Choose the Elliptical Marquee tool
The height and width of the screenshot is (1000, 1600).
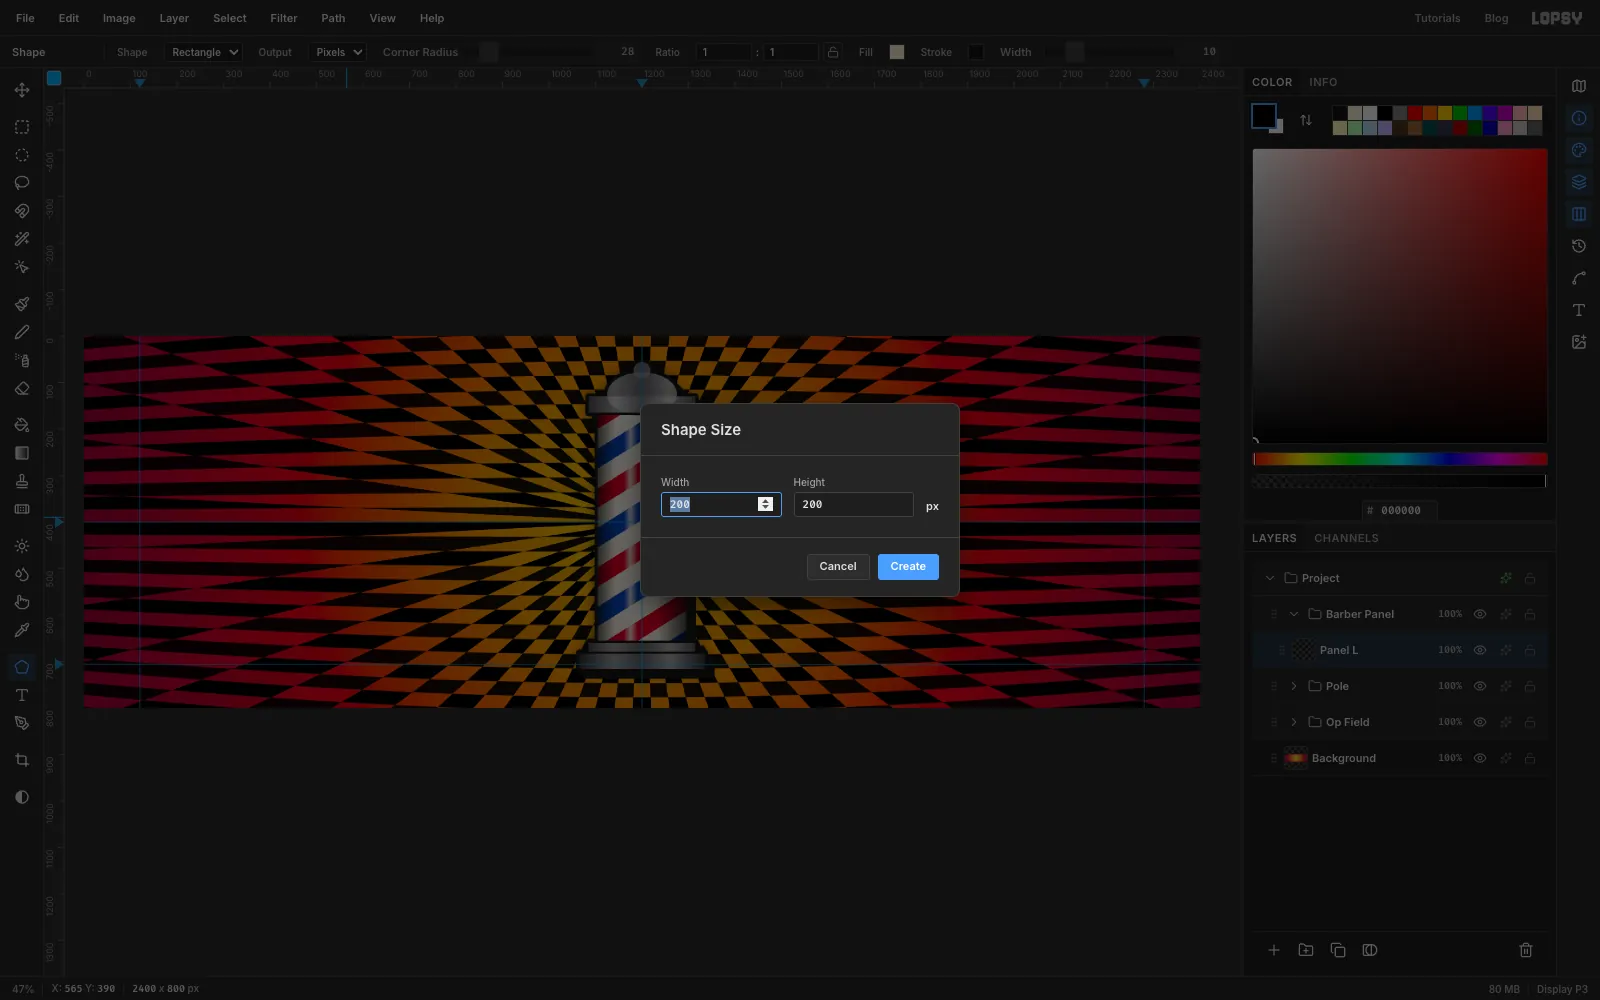coord(21,155)
